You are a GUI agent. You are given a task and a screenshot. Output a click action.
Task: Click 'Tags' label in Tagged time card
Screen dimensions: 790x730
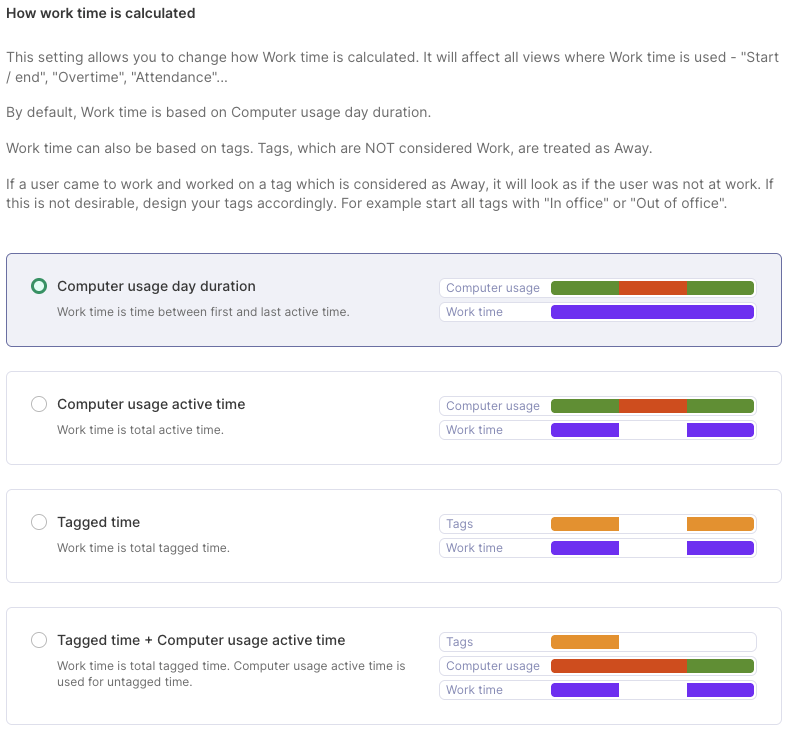459,524
